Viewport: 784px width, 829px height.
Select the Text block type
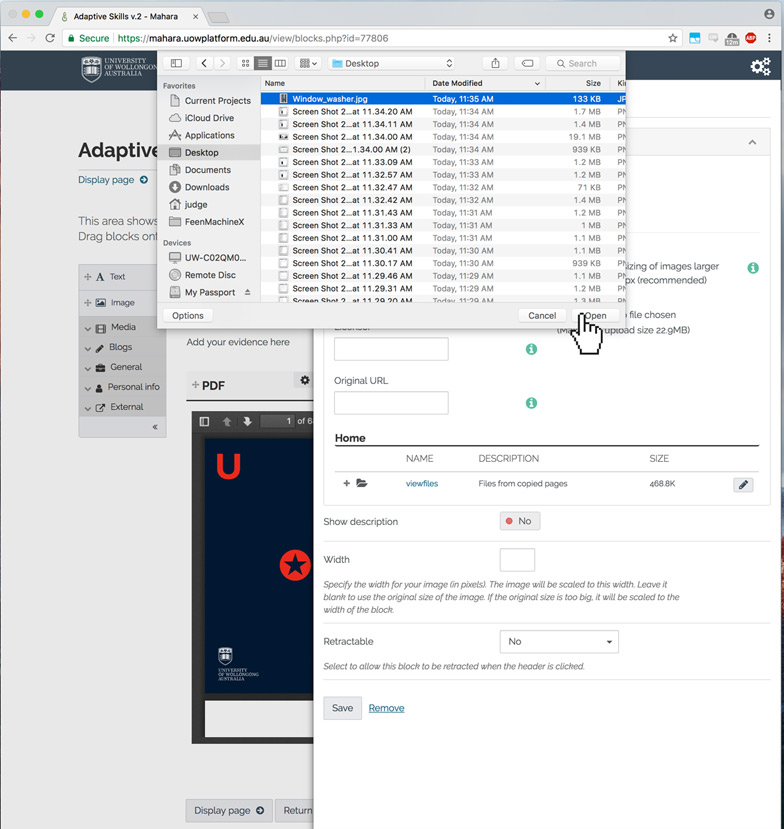tap(123, 277)
